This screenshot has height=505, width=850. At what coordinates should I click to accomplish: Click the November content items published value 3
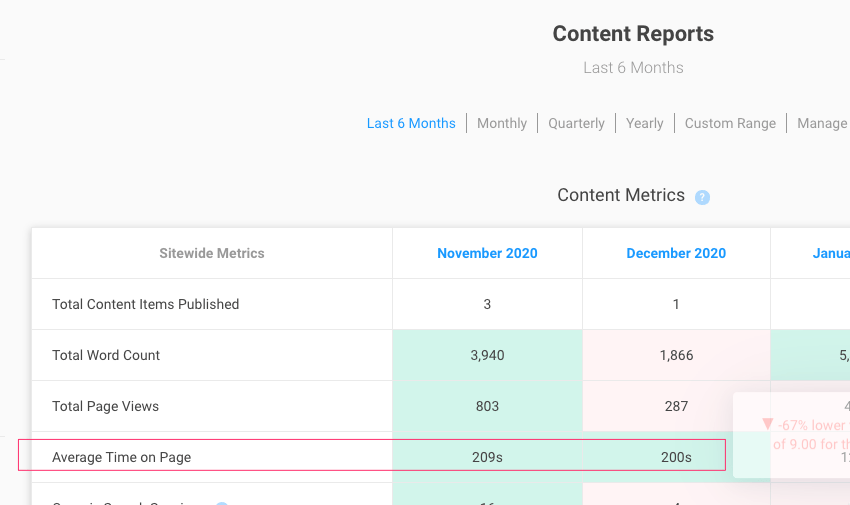click(487, 305)
